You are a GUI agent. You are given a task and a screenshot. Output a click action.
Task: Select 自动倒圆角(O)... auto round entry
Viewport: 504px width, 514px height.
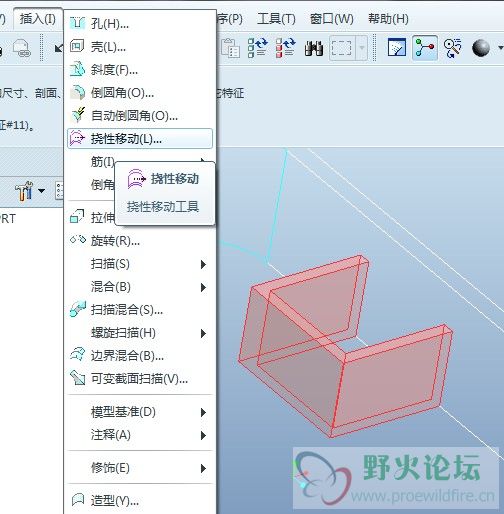tap(140, 116)
